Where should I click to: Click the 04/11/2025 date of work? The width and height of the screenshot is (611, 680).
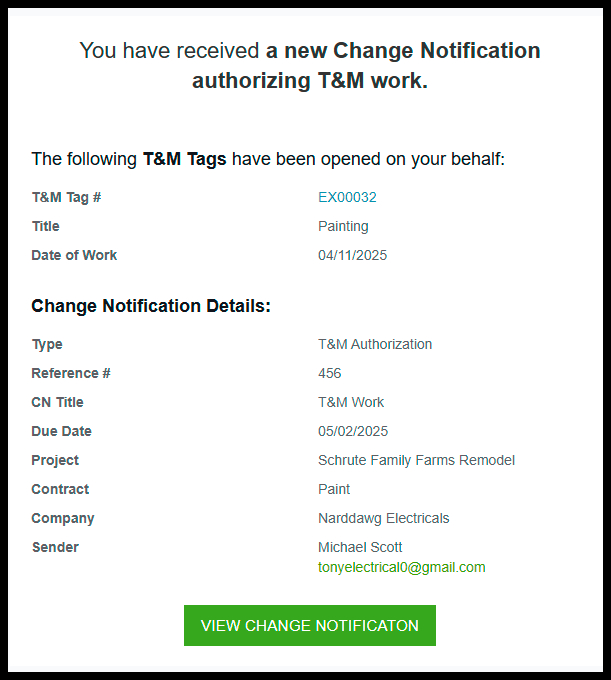click(352, 255)
